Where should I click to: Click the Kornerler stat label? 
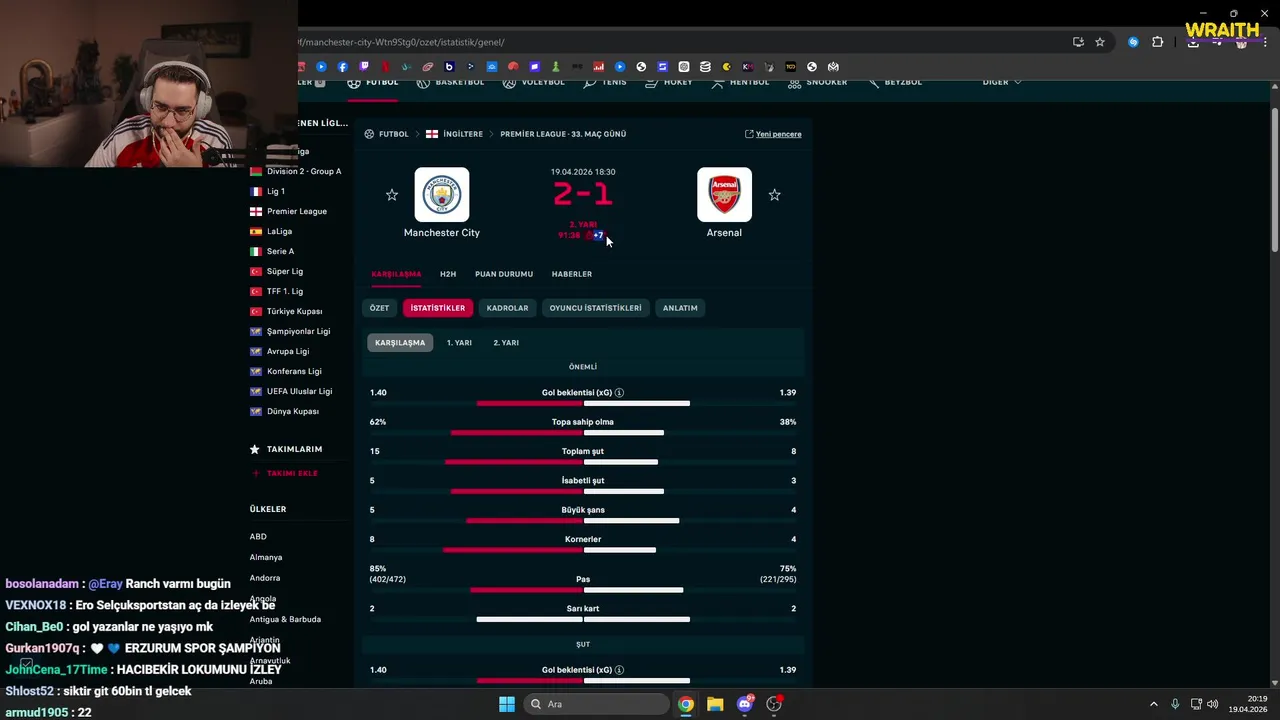pos(583,539)
